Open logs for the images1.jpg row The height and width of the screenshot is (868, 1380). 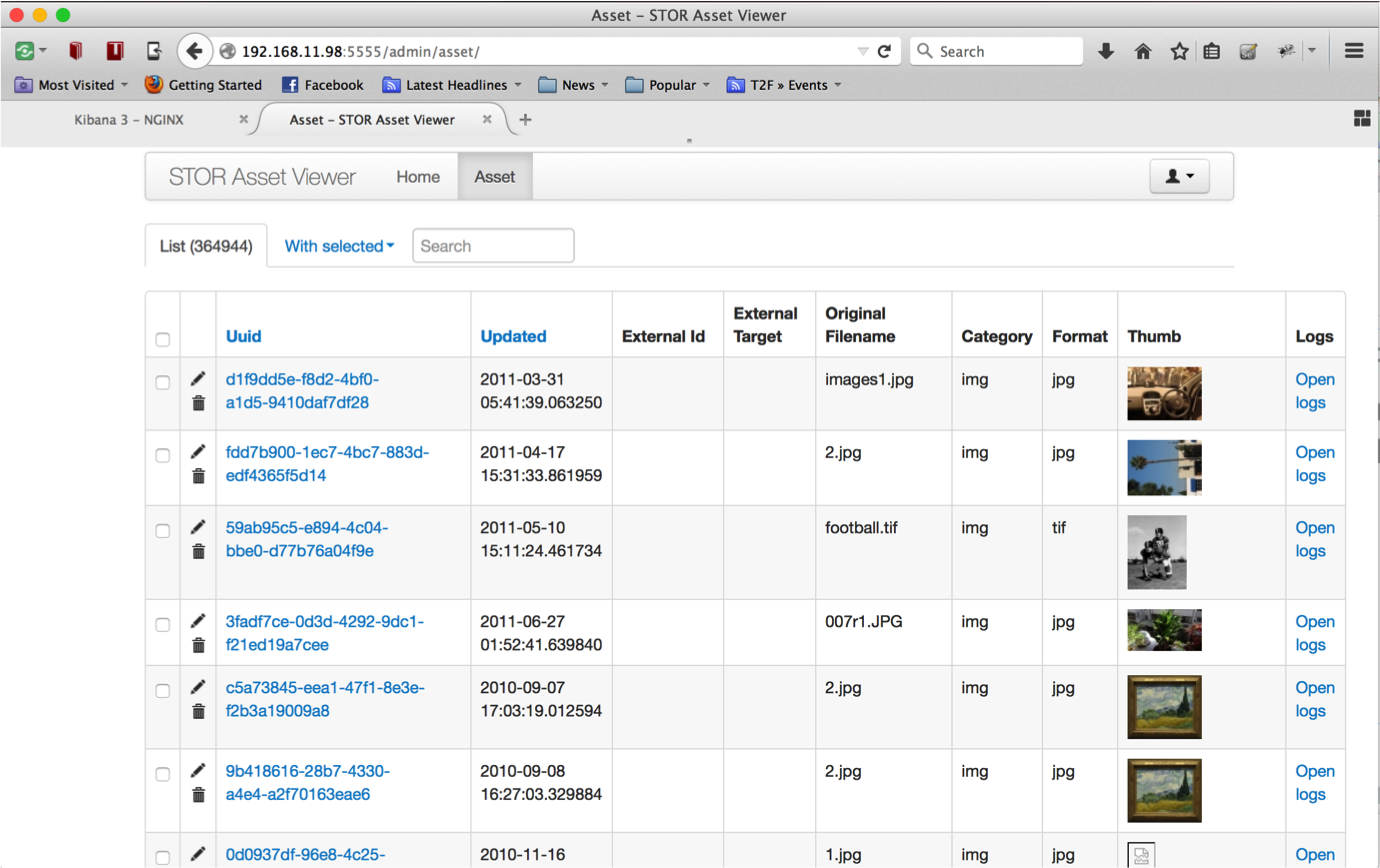tap(1315, 391)
